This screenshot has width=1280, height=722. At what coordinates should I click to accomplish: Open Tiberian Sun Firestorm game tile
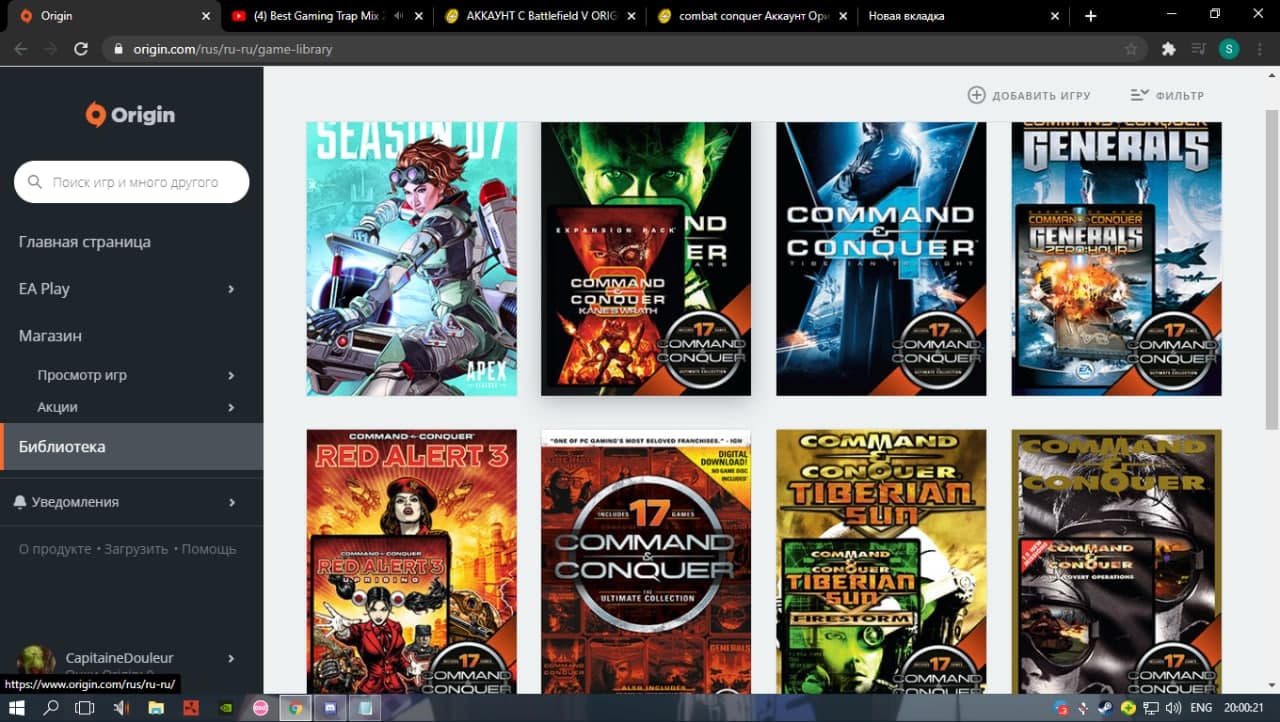[881, 562]
